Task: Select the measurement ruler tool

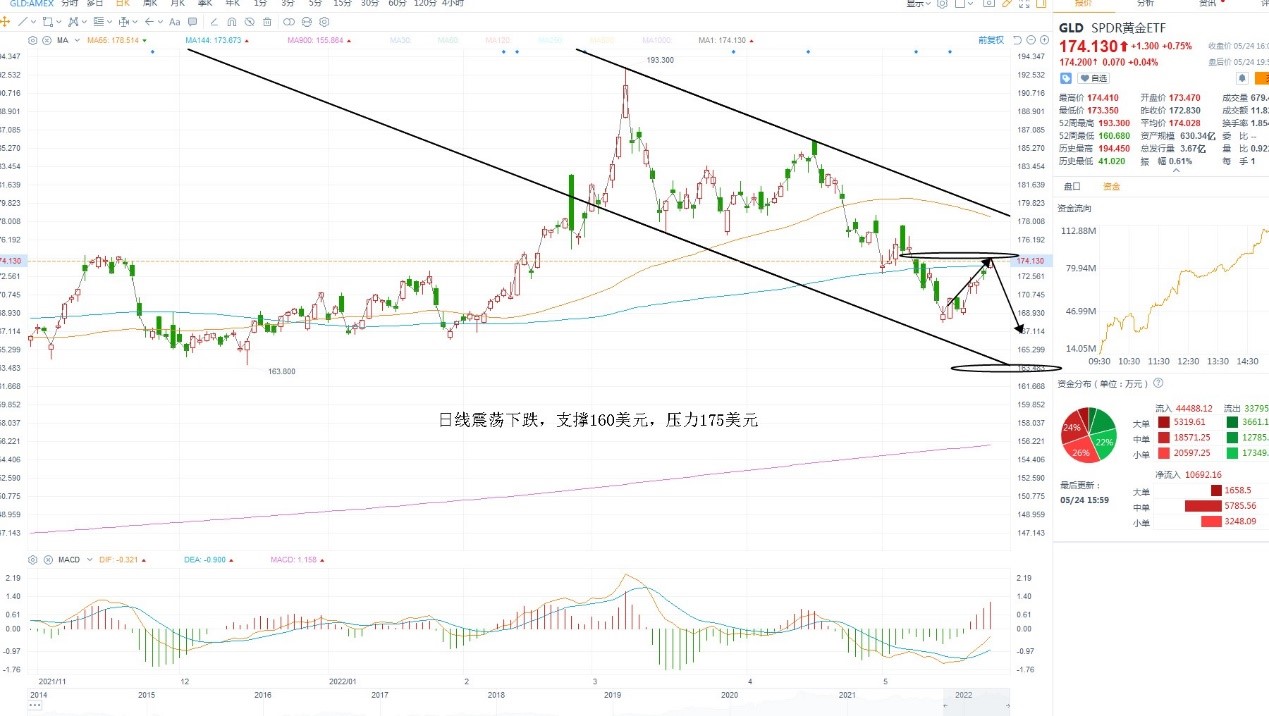Action: tap(123, 22)
